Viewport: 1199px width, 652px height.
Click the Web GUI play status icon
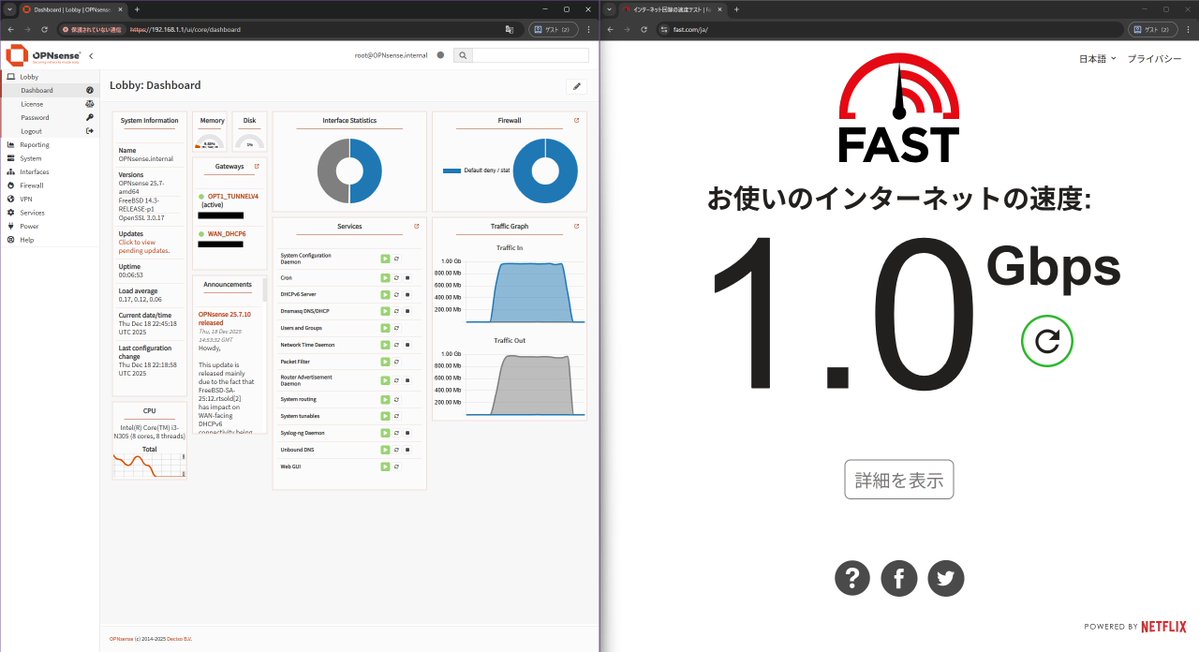[x=385, y=466]
